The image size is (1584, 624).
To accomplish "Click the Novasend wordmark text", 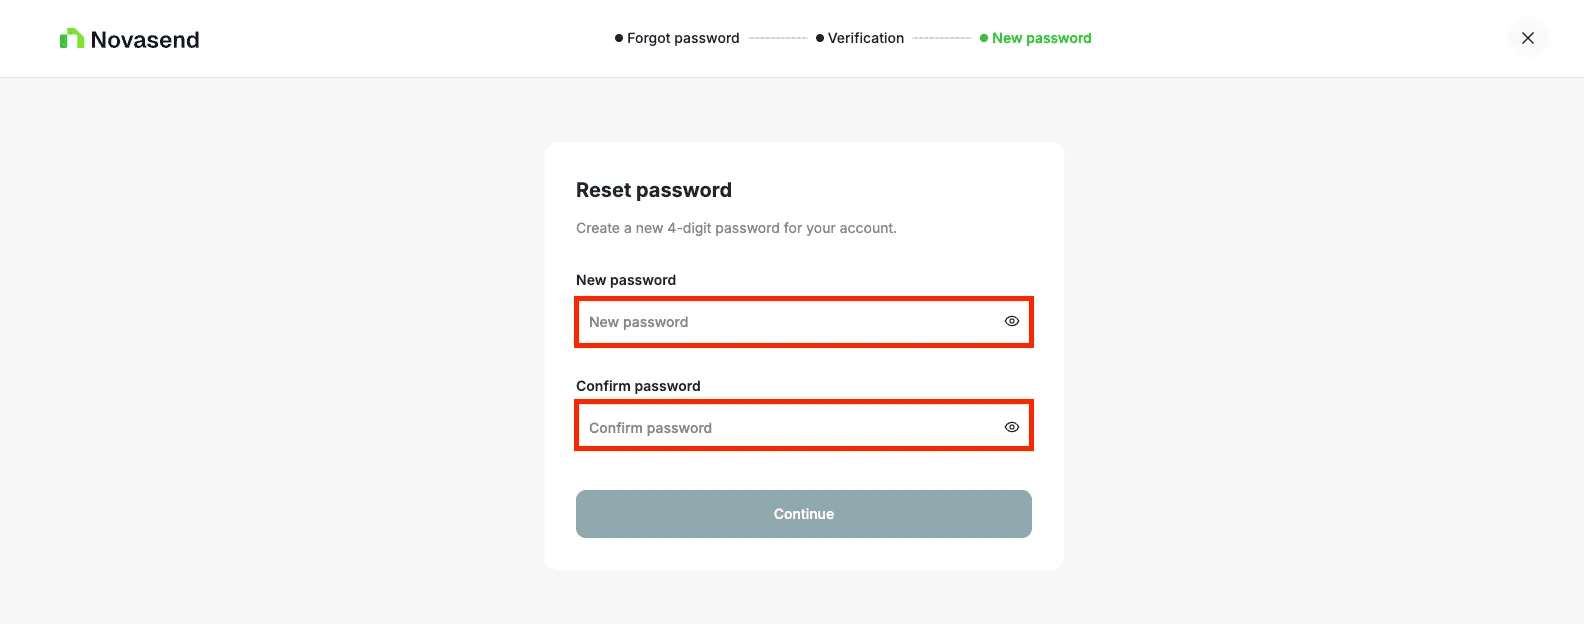I will point(145,39).
